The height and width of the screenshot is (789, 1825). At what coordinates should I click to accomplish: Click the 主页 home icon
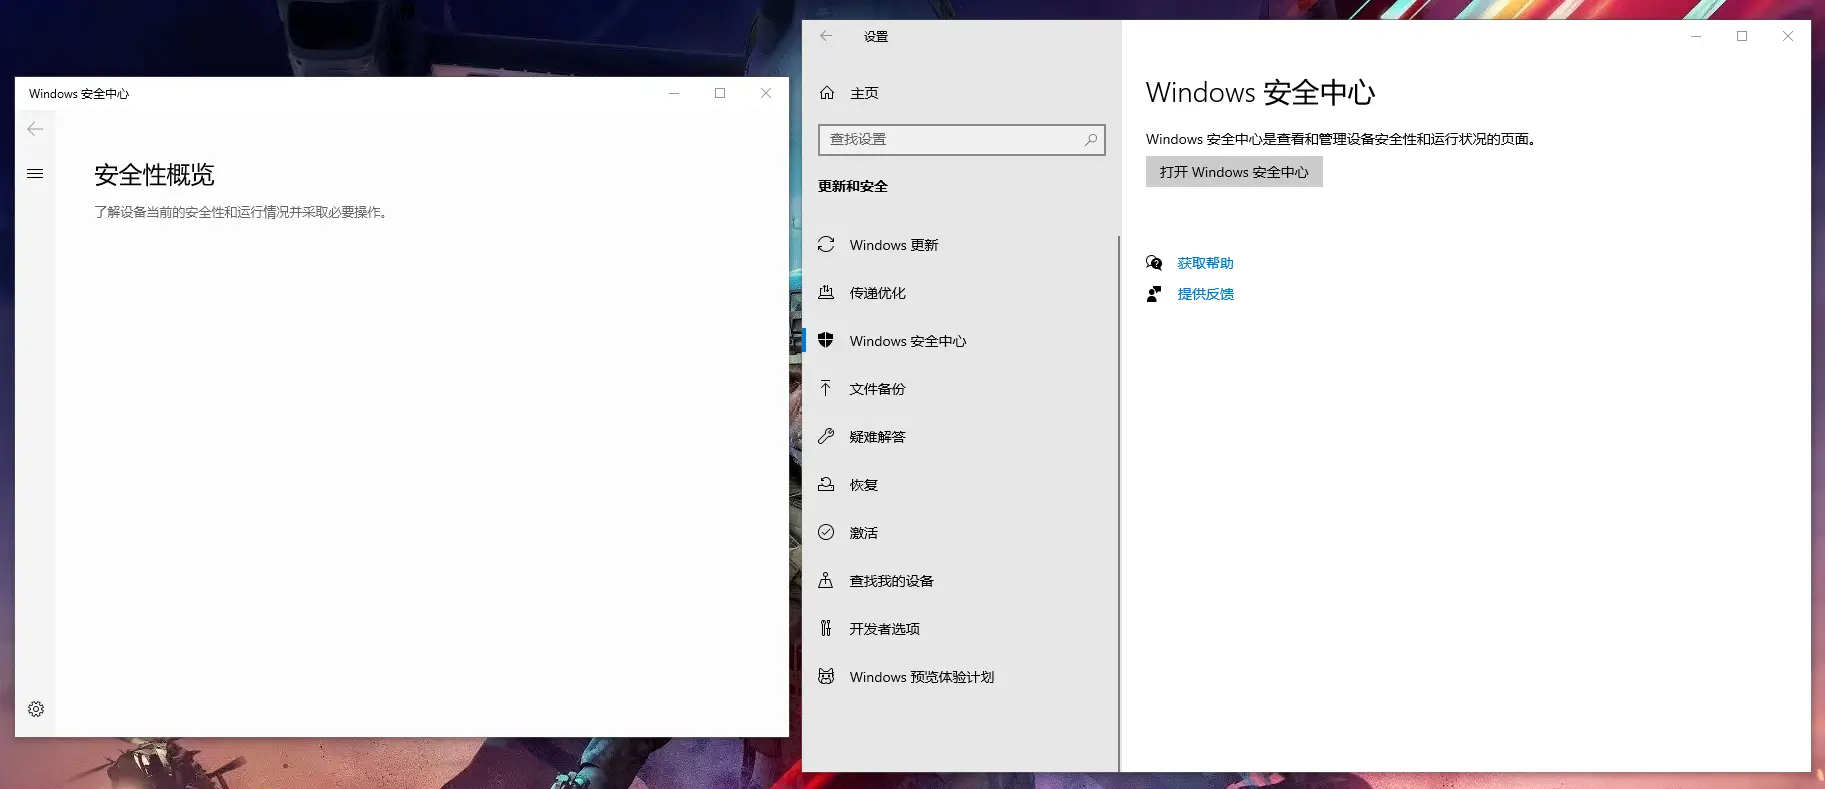coord(827,93)
